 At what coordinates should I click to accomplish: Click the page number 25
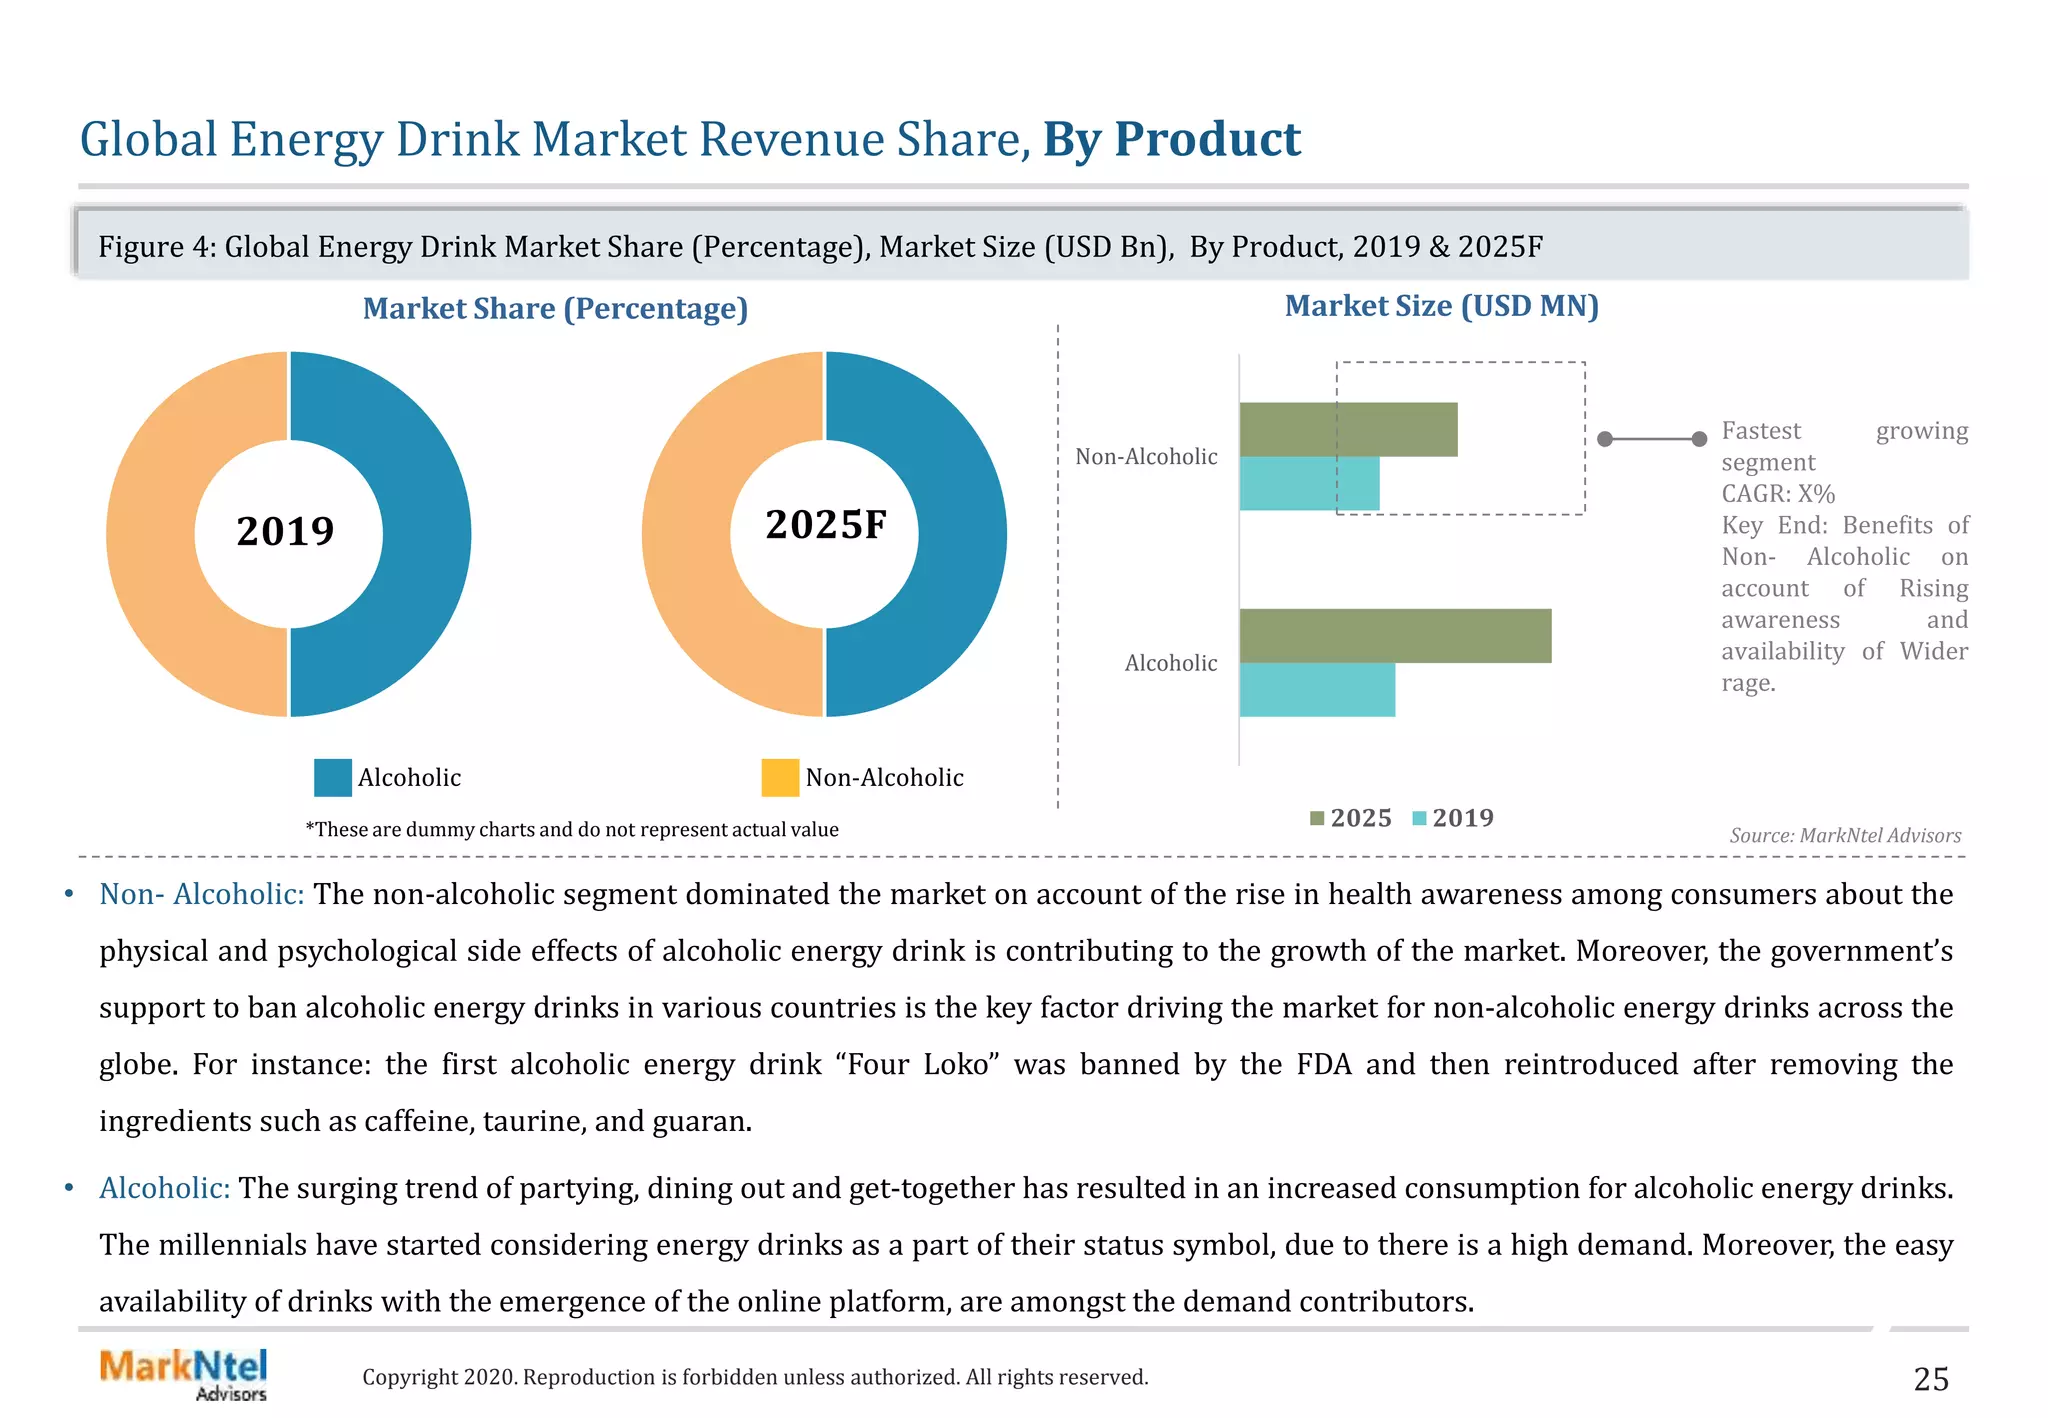pyautogui.click(x=1931, y=1380)
